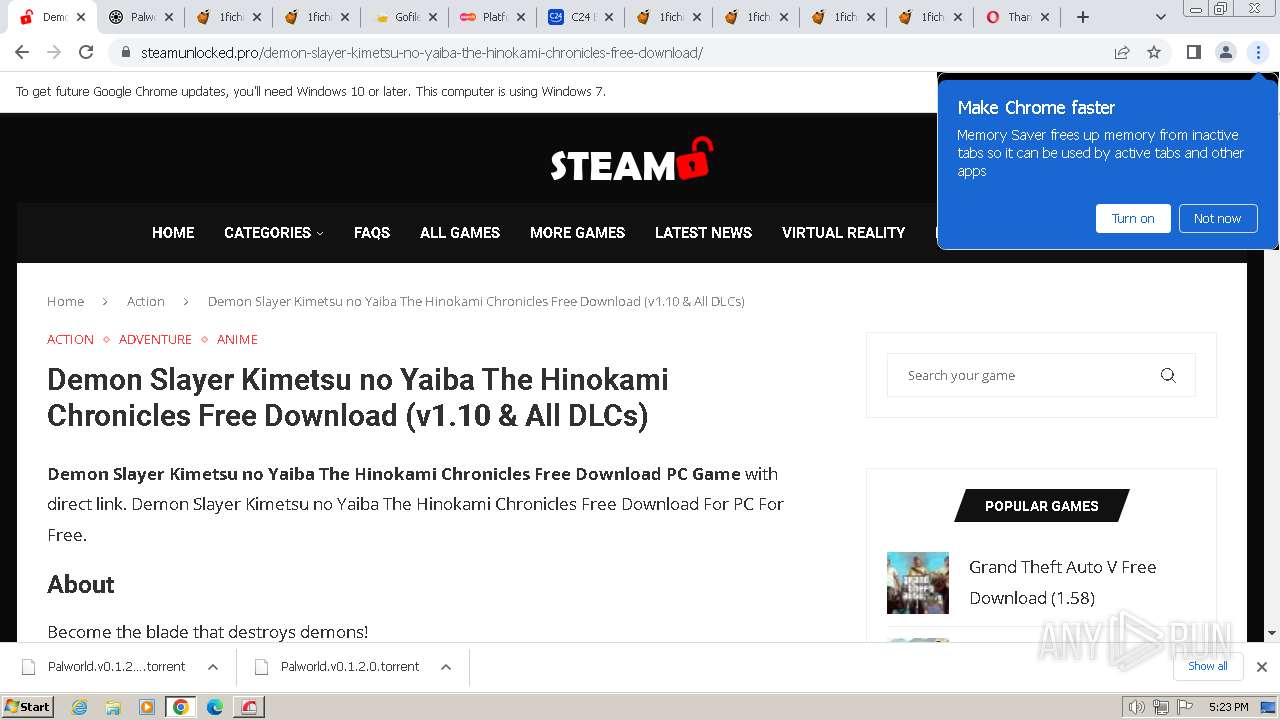Open the HOME menu item

click(x=173, y=232)
